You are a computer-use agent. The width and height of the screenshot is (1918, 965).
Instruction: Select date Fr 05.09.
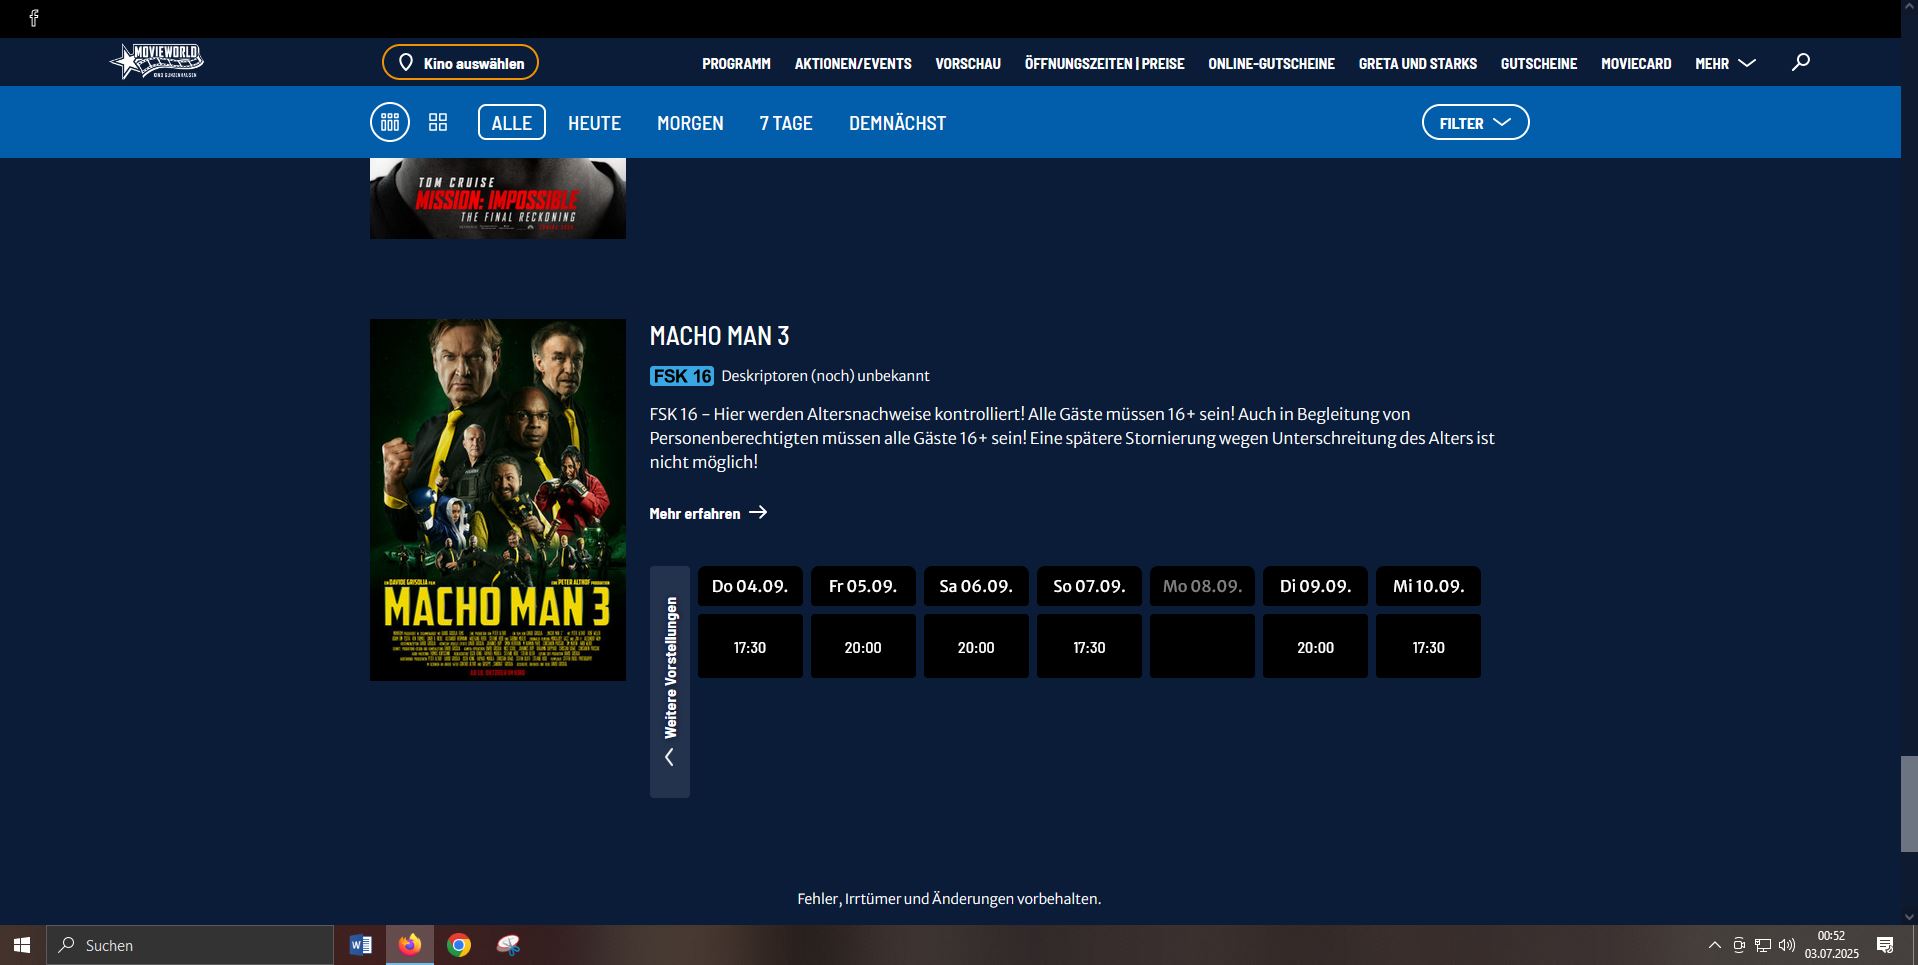[x=863, y=586]
